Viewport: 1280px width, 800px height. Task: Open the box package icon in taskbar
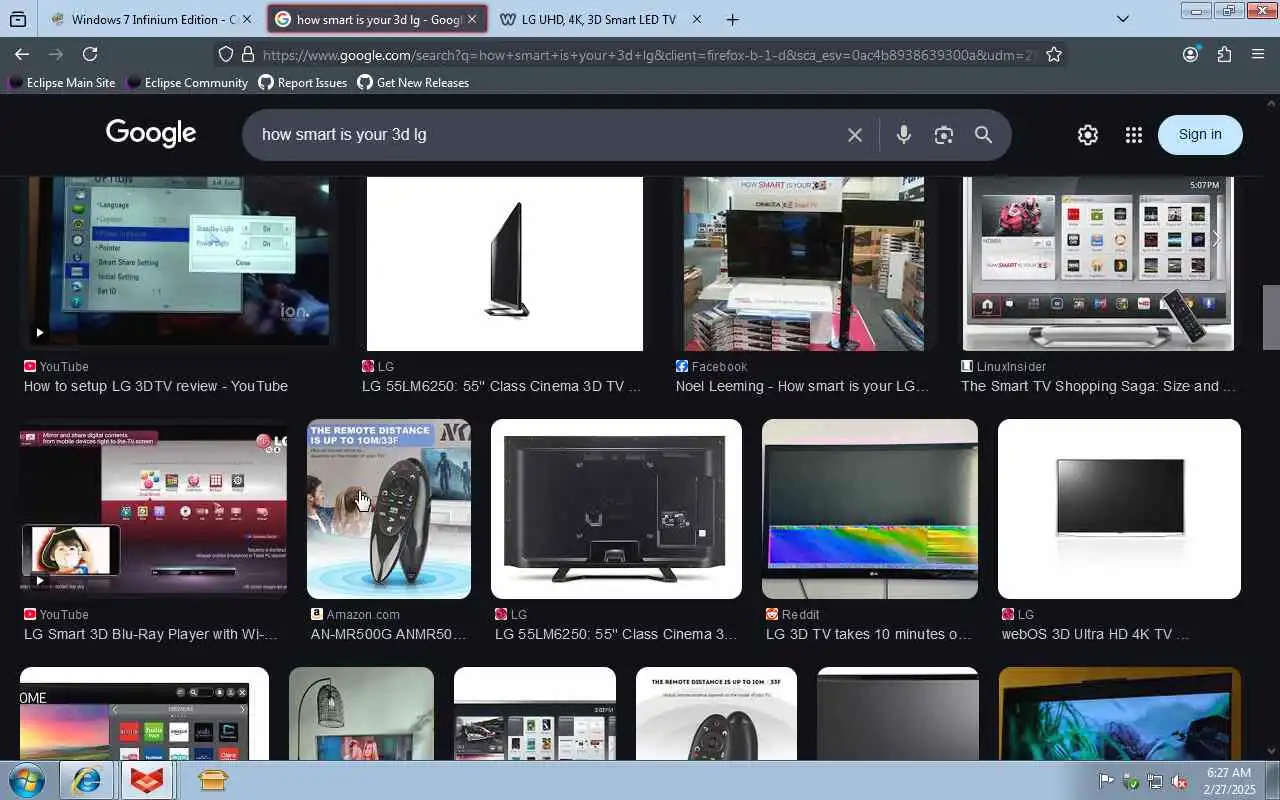[213, 780]
